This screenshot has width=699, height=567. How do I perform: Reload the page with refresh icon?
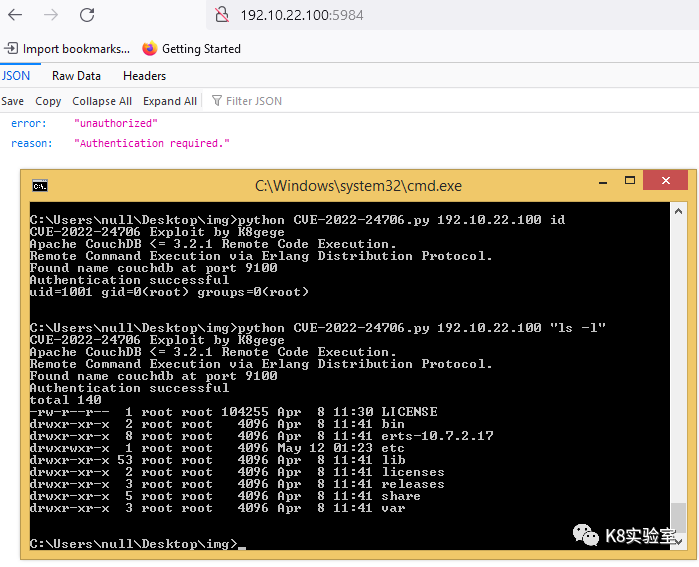pyautogui.click(x=87, y=15)
